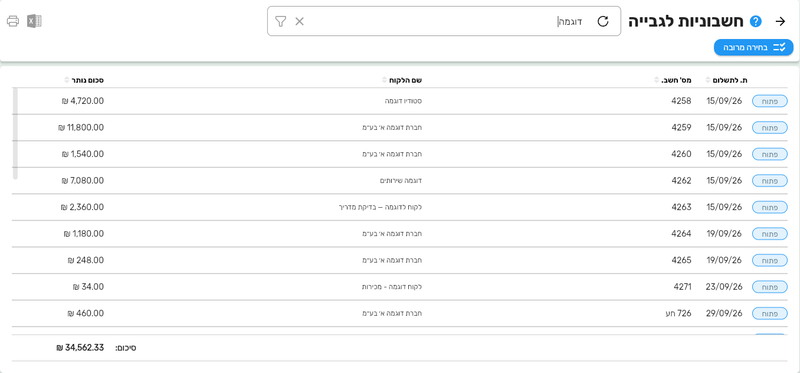Select customer לקוח לדוגמה — בדיקת מדריך row
This screenshot has height=373, width=800.
[399, 207]
